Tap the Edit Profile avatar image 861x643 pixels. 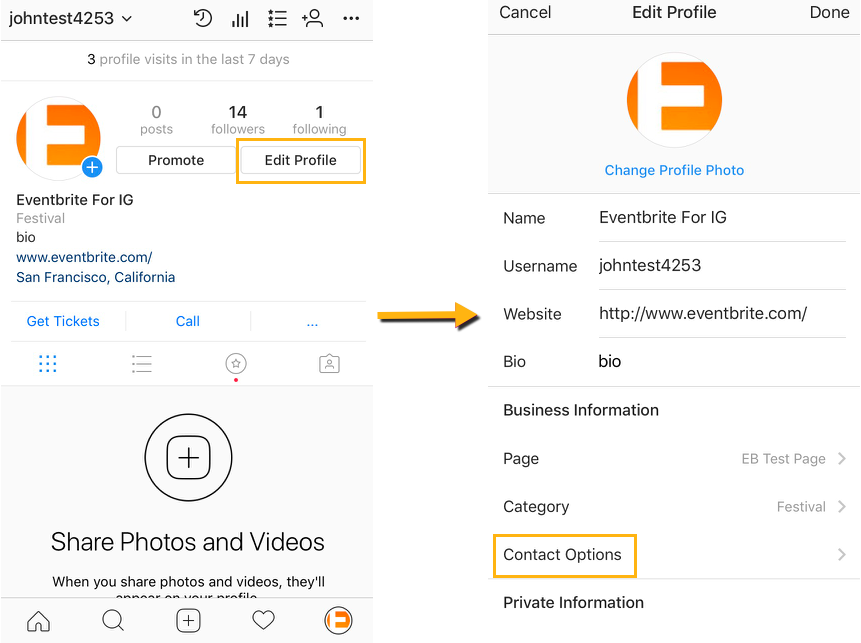point(674,100)
